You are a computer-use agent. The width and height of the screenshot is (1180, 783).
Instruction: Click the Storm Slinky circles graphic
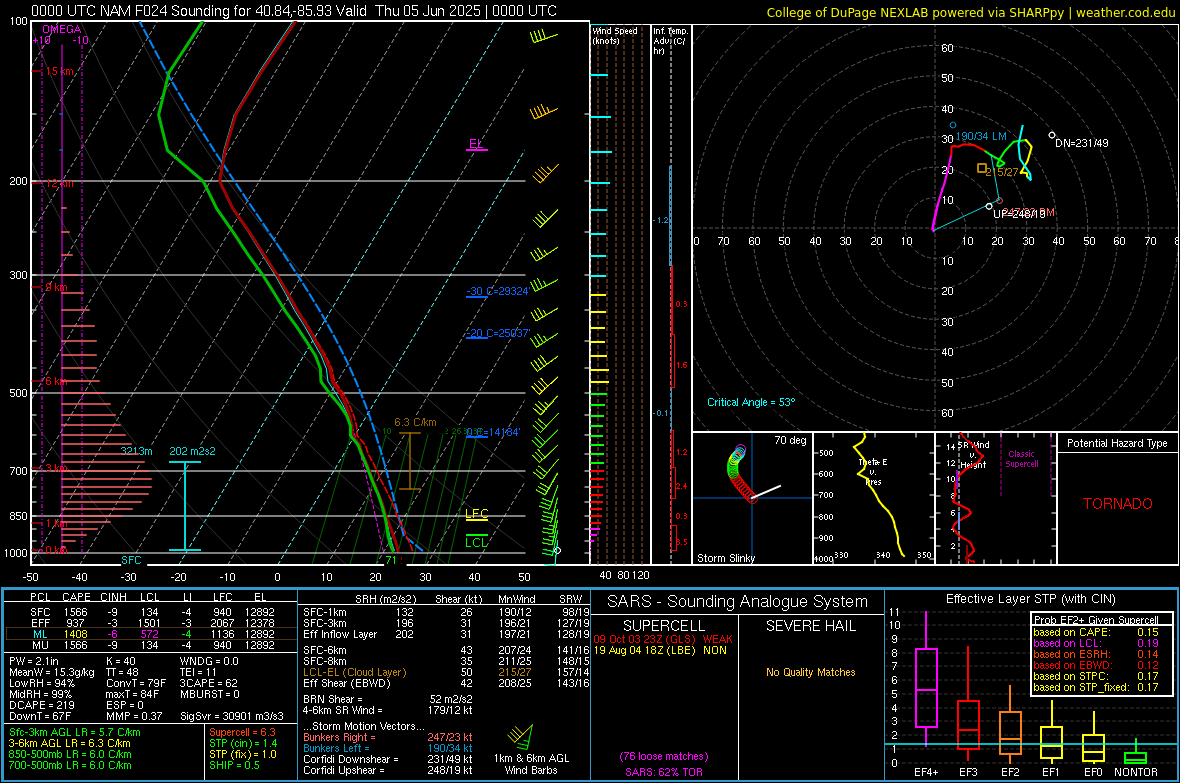tap(741, 474)
